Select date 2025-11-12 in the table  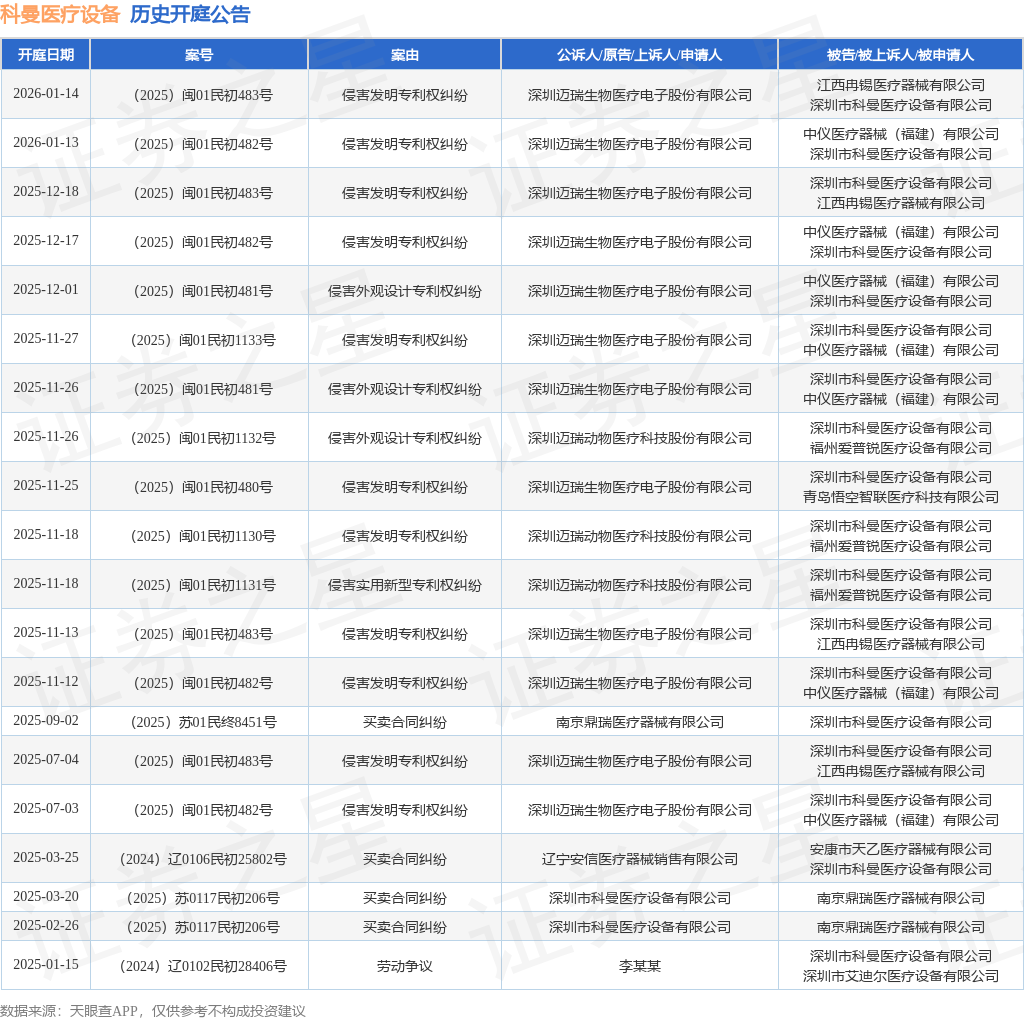pos(46,681)
